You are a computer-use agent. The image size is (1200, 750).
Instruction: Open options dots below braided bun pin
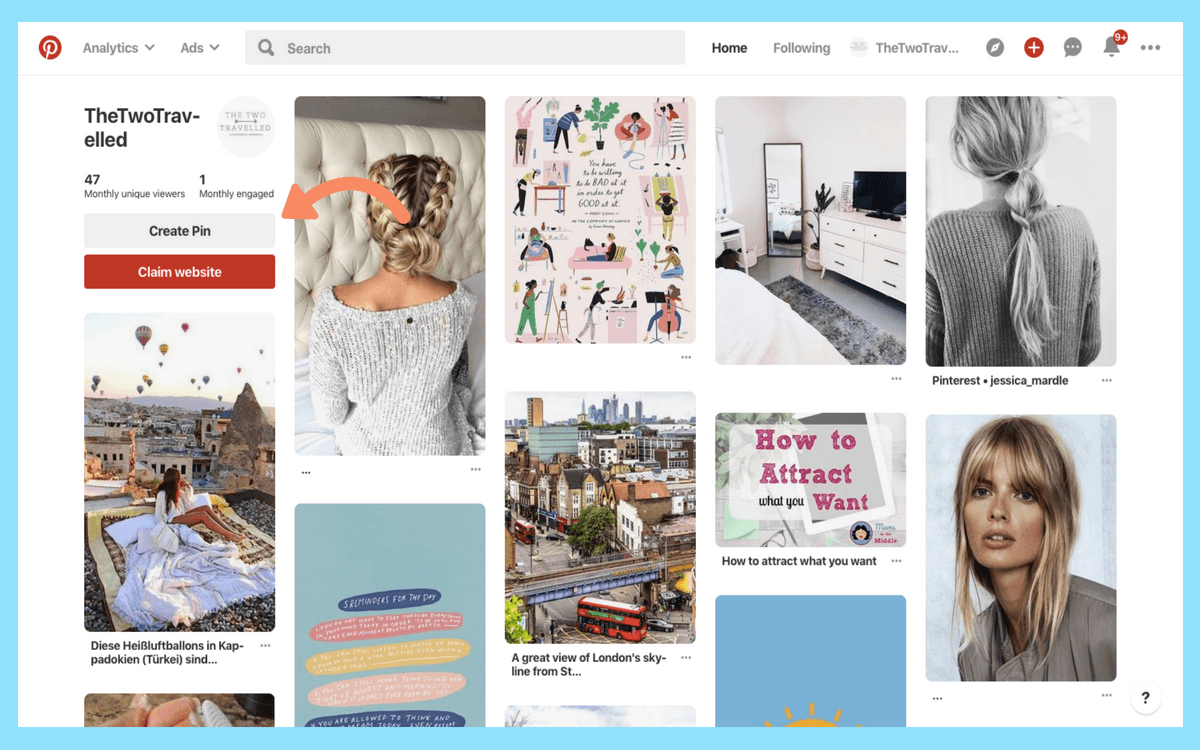click(476, 470)
